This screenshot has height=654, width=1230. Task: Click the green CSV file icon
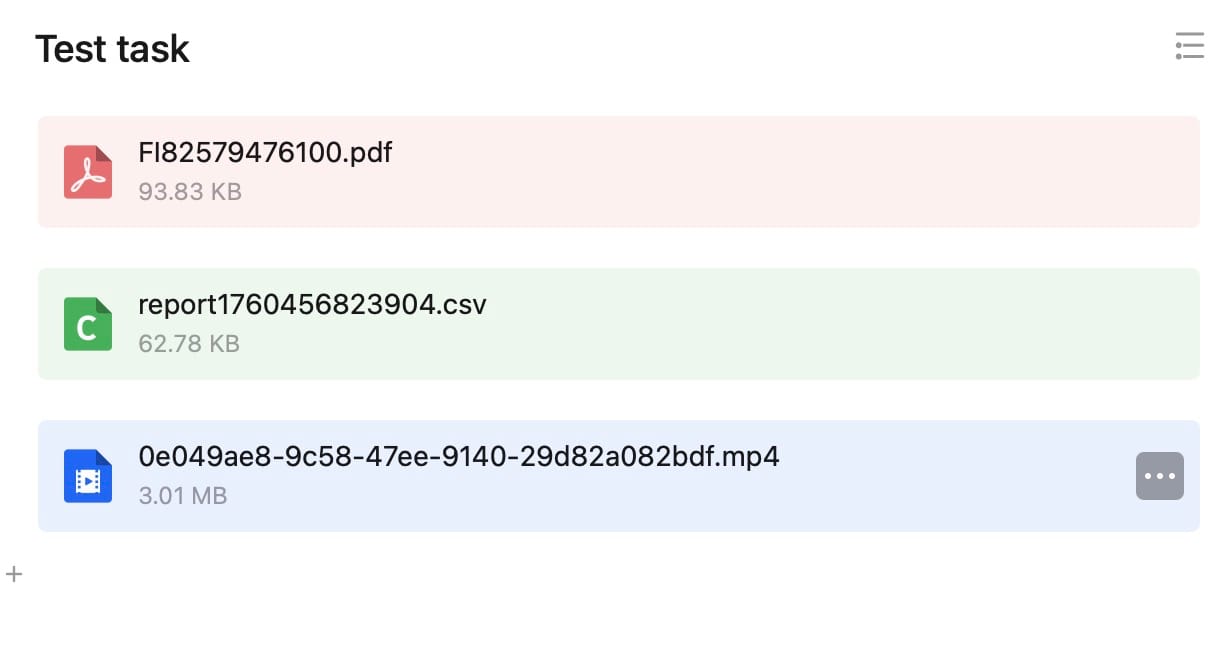[88, 324]
